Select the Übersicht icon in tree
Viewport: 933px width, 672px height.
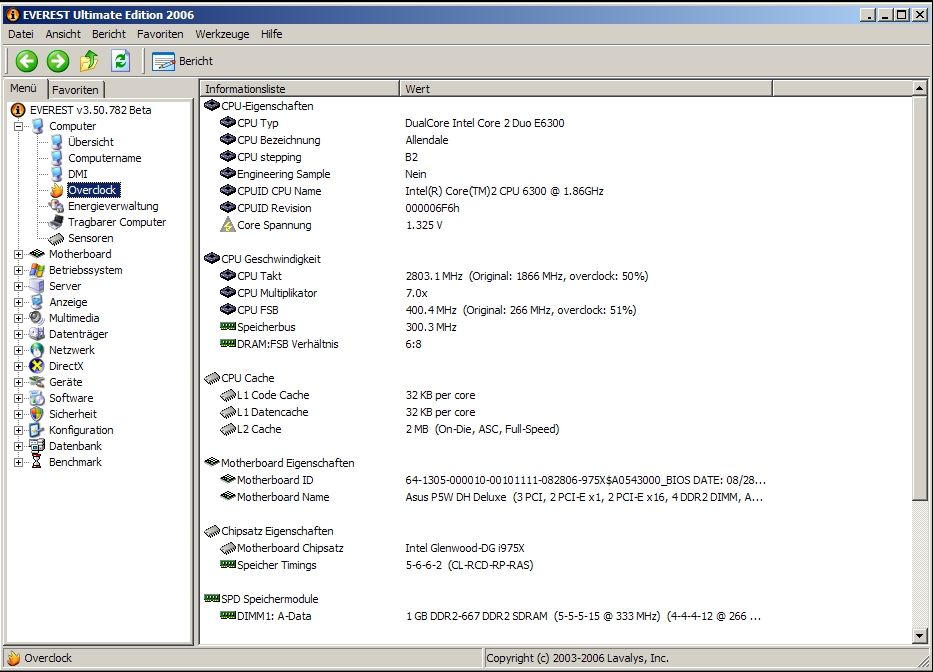click(x=57, y=142)
